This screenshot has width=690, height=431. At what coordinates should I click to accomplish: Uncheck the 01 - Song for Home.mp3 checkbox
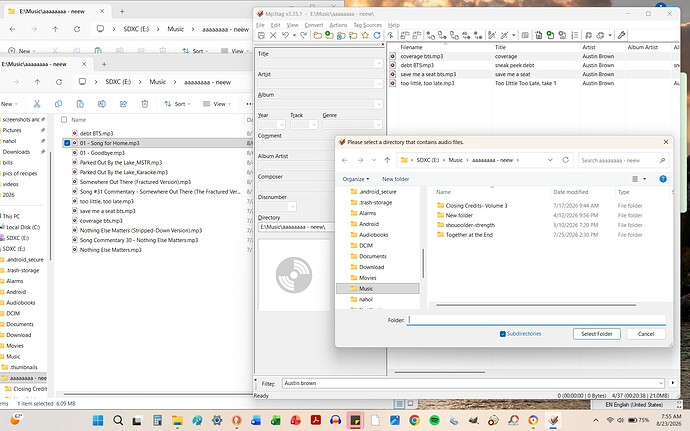[x=67, y=143]
